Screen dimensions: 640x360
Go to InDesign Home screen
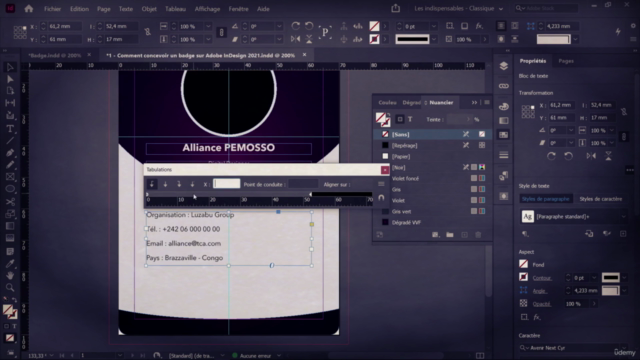pyautogui.click(x=29, y=9)
